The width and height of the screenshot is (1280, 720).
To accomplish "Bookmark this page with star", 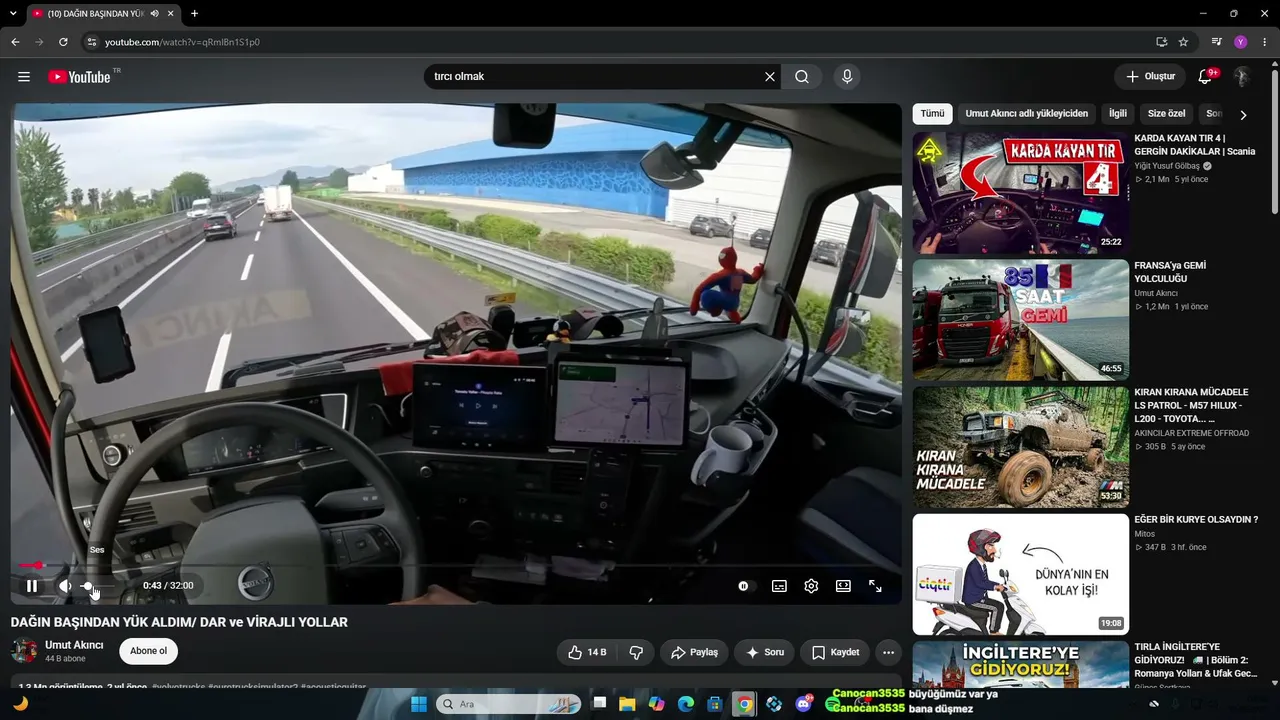I will (x=1183, y=42).
